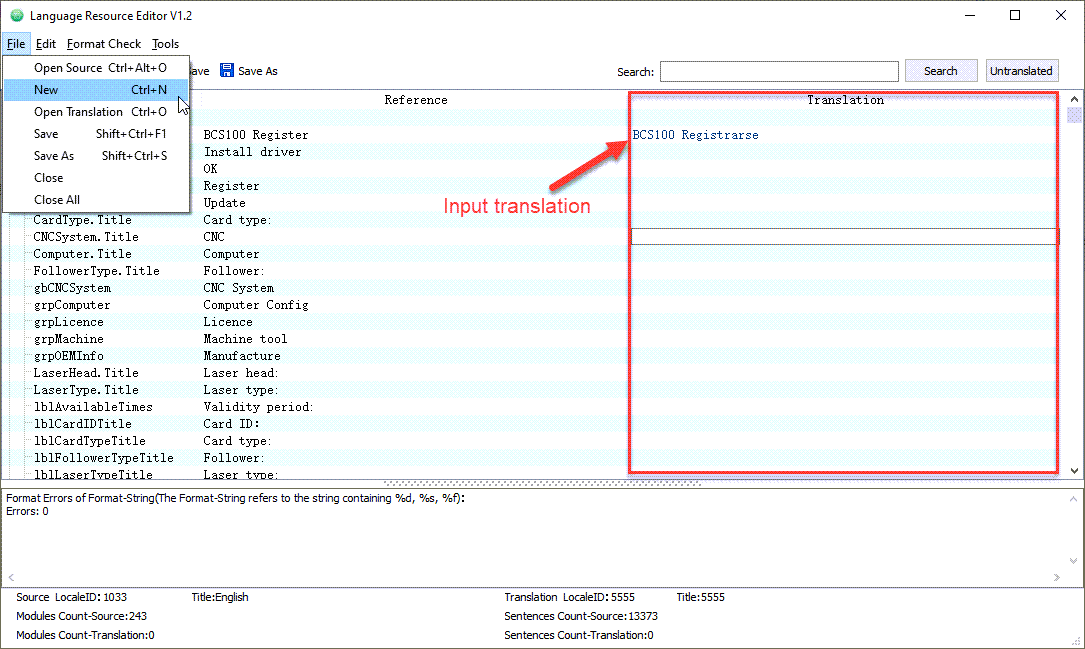This screenshot has width=1085, height=649.
Task: Open the Edit menu
Action: [46, 44]
